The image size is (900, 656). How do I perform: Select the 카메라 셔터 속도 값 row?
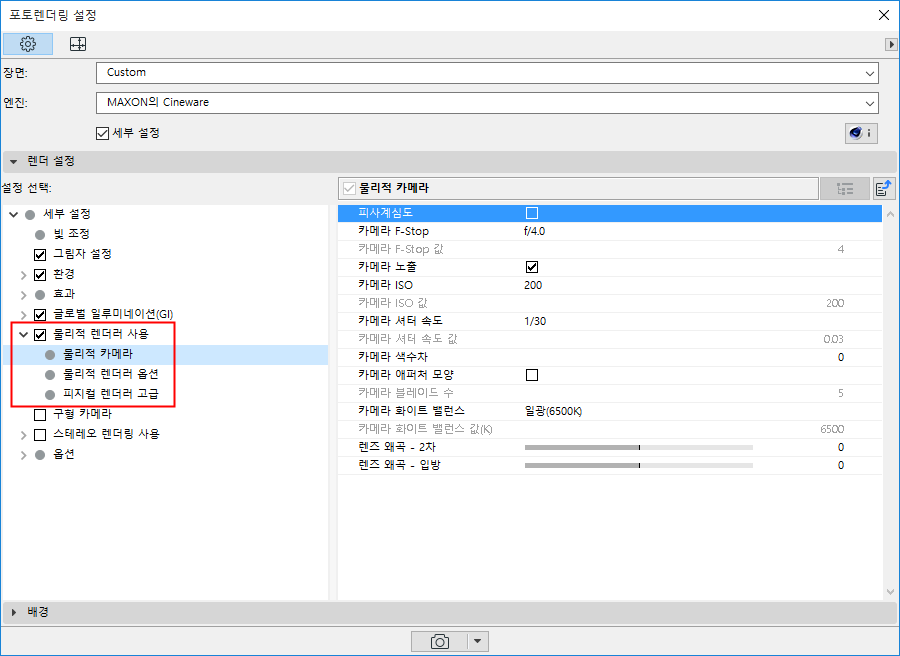click(610, 339)
